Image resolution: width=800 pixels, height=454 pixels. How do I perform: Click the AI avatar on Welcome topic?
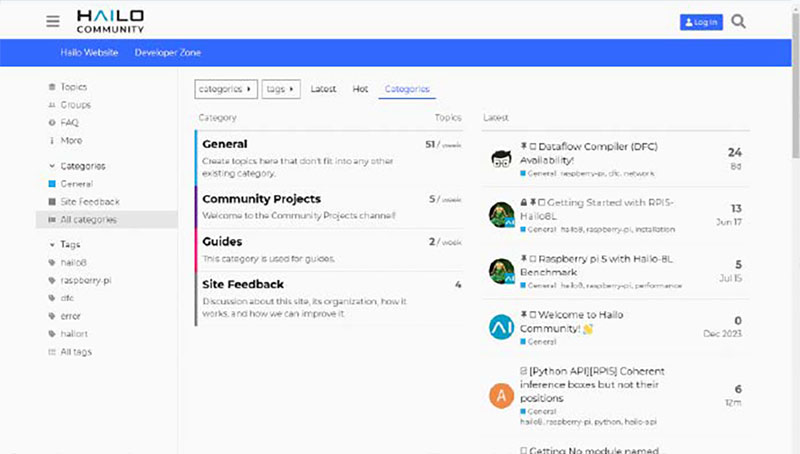(x=502, y=326)
